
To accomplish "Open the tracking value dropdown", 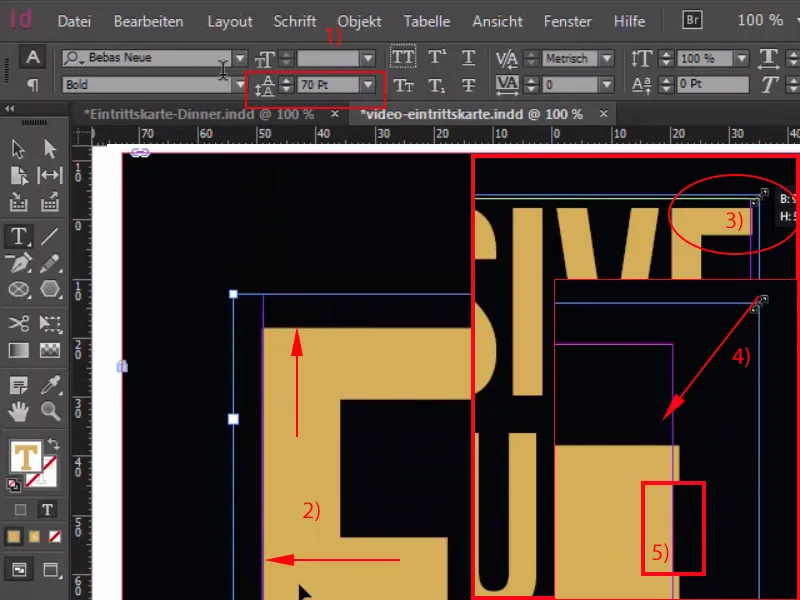I will click(607, 85).
